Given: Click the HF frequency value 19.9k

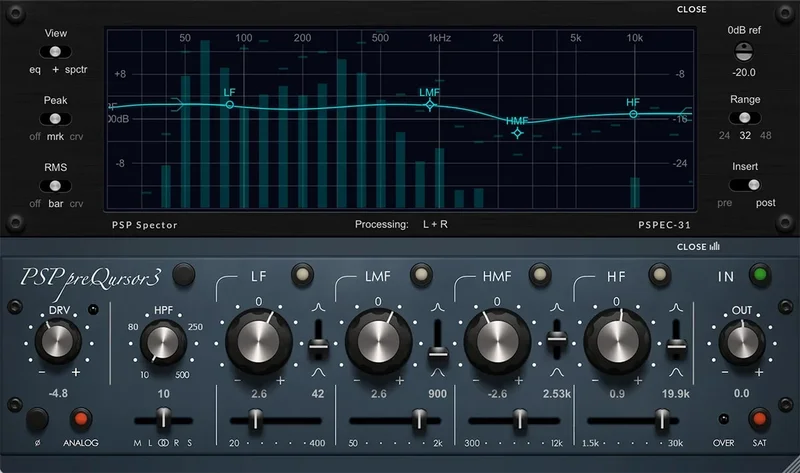Looking at the screenshot, I should pos(676,393).
